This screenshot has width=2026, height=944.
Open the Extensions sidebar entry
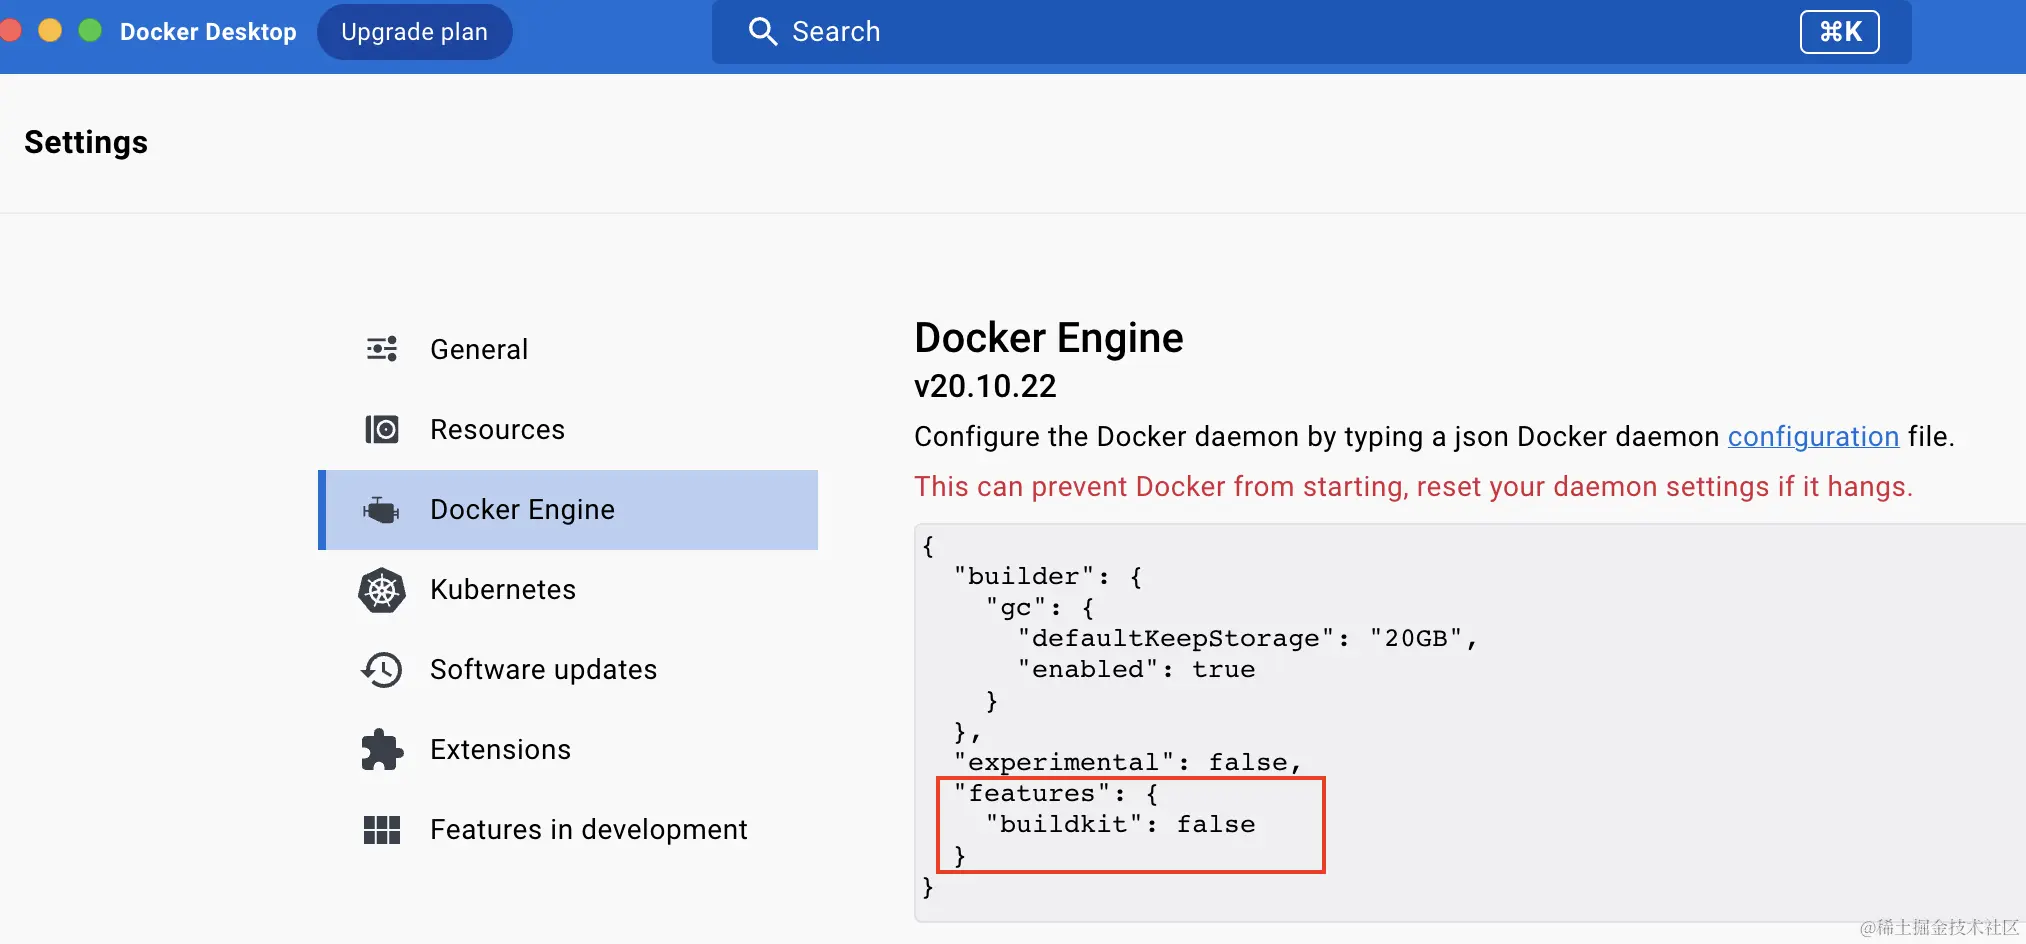coord(500,748)
